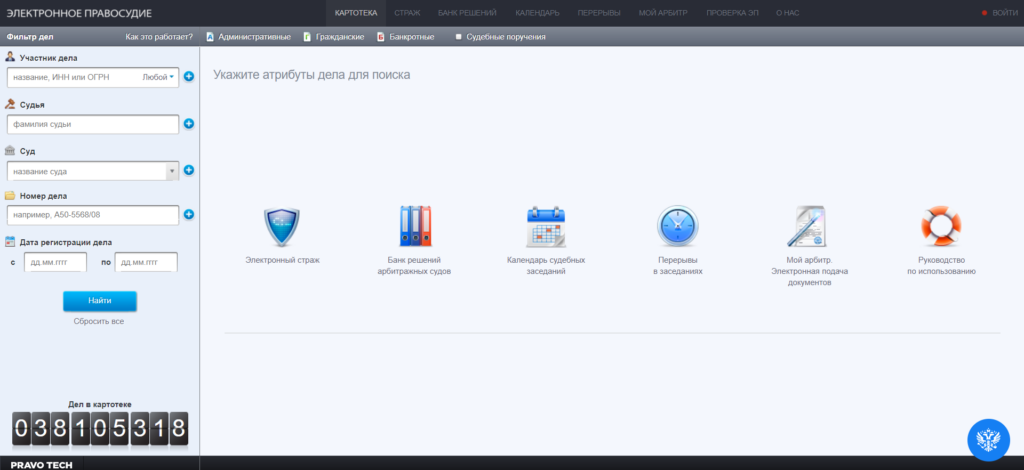
Task: Add another Участник дела with plus icon
Action: pyautogui.click(x=188, y=76)
